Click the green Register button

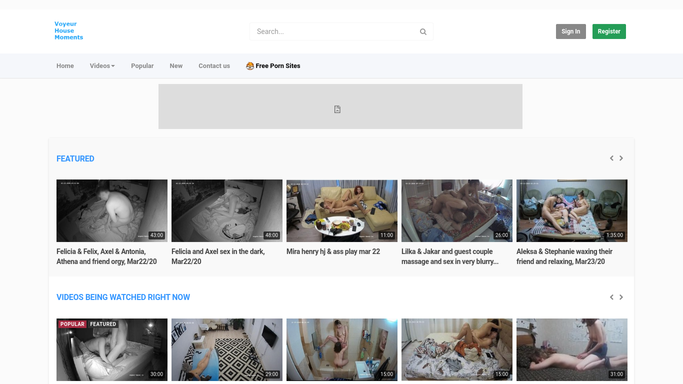[609, 31]
